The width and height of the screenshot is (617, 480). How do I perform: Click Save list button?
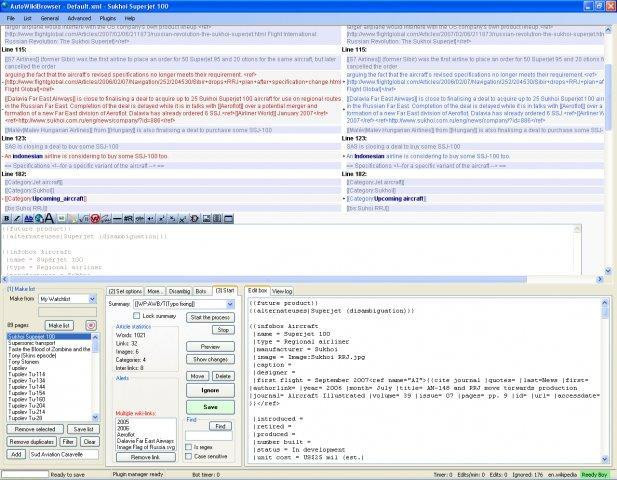click(83, 429)
